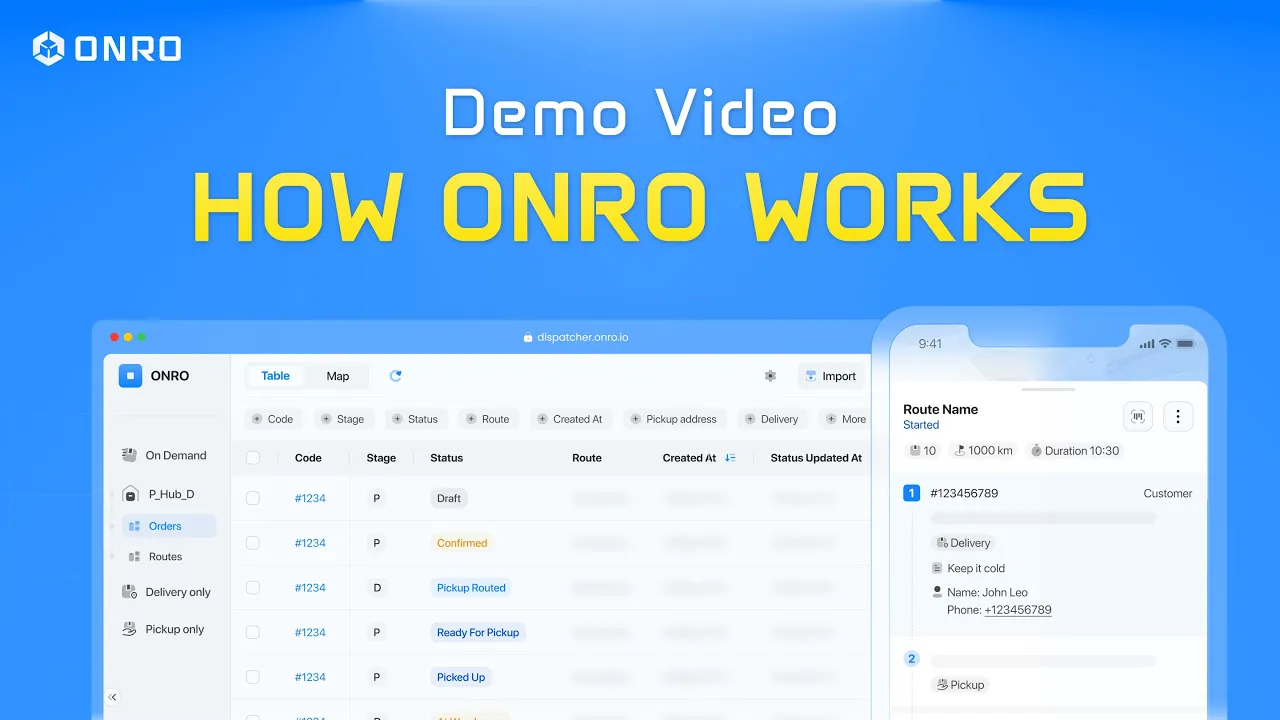Click the Pickup only sidebar icon
Screen dimensions: 1280x720
[x=129, y=629]
